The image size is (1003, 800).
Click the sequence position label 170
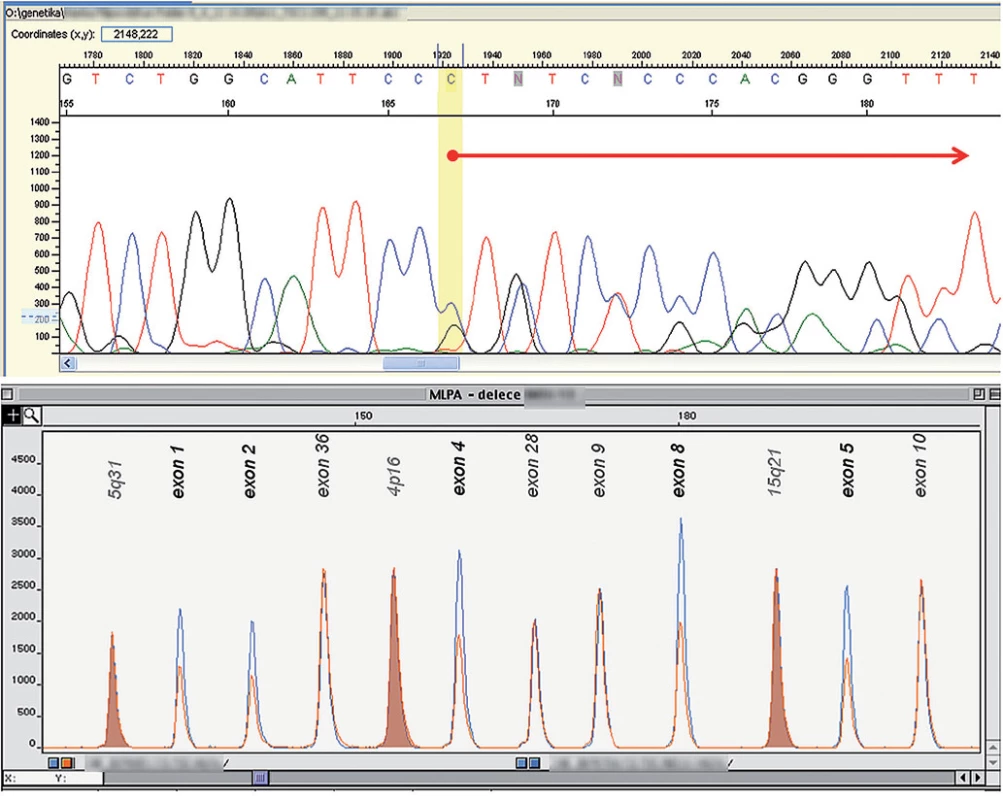click(553, 104)
